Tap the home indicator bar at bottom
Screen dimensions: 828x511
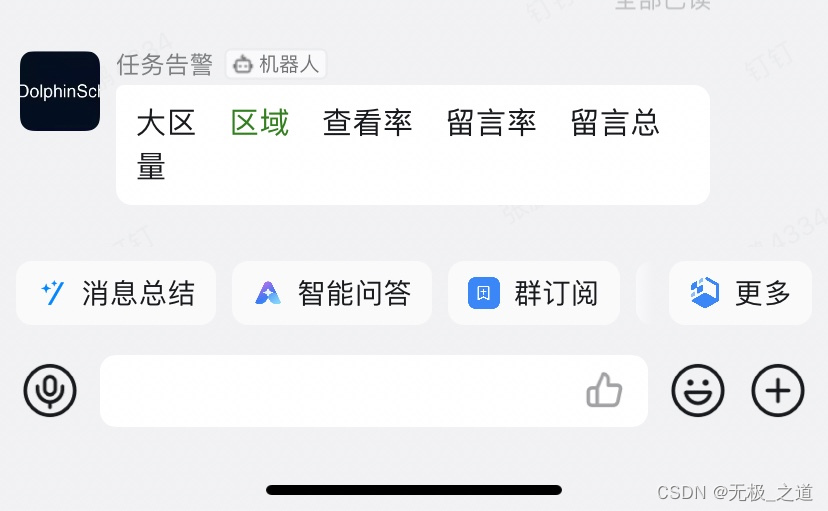[x=414, y=490]
